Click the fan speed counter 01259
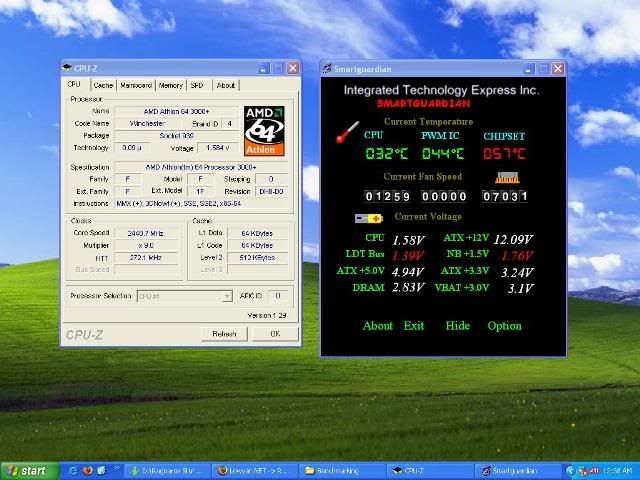 click(387, 197)
